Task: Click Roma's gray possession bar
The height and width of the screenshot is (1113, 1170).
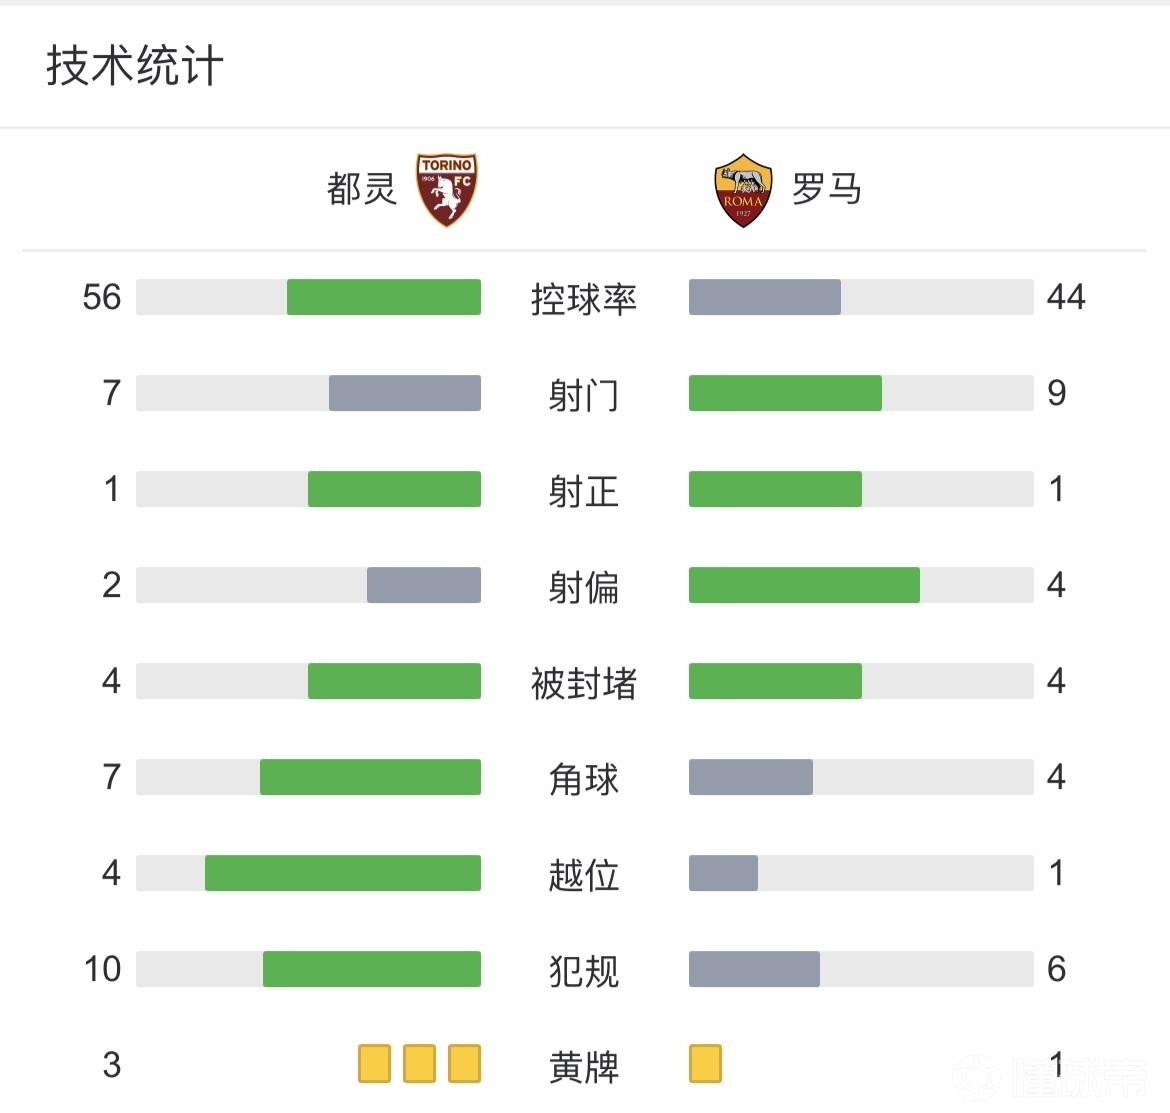Action: [765, 297]
